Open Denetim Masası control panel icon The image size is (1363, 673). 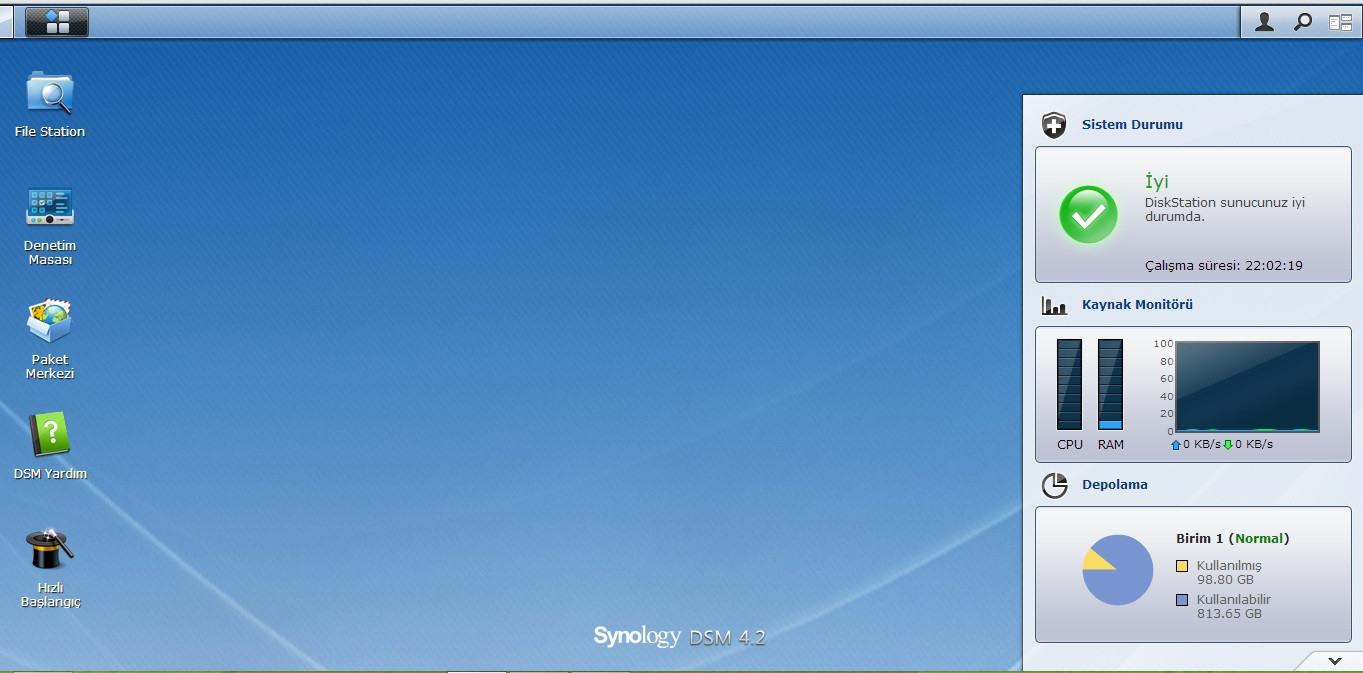49,207
